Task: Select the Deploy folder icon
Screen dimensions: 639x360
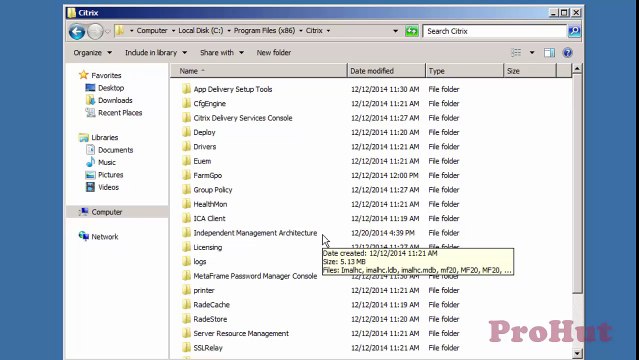Action: tap(186, 132)
